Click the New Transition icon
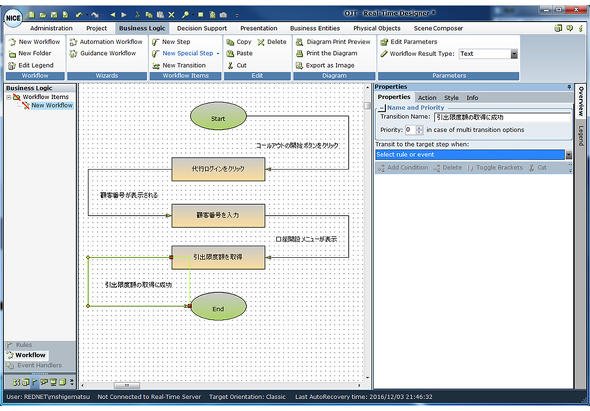 156,65
